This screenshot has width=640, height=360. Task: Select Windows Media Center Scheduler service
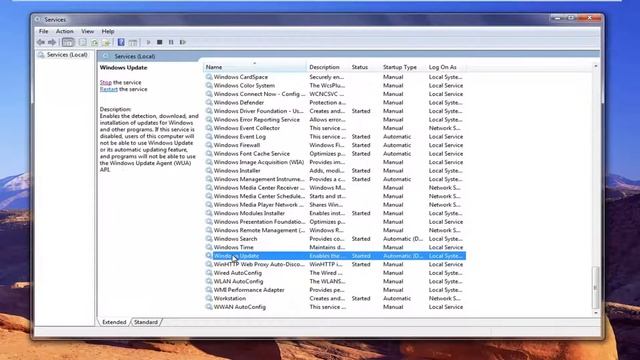335,196
